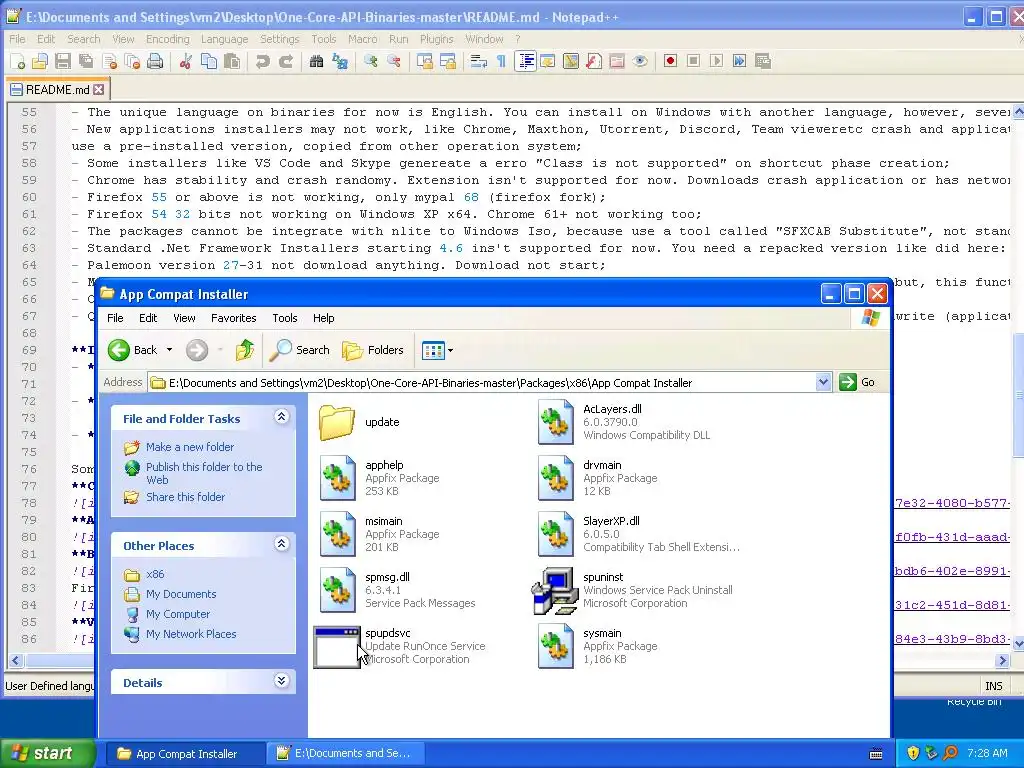Click the Save recorded macro icon
The height and width of the screenshot is (768, 1024).
point(762,61)
